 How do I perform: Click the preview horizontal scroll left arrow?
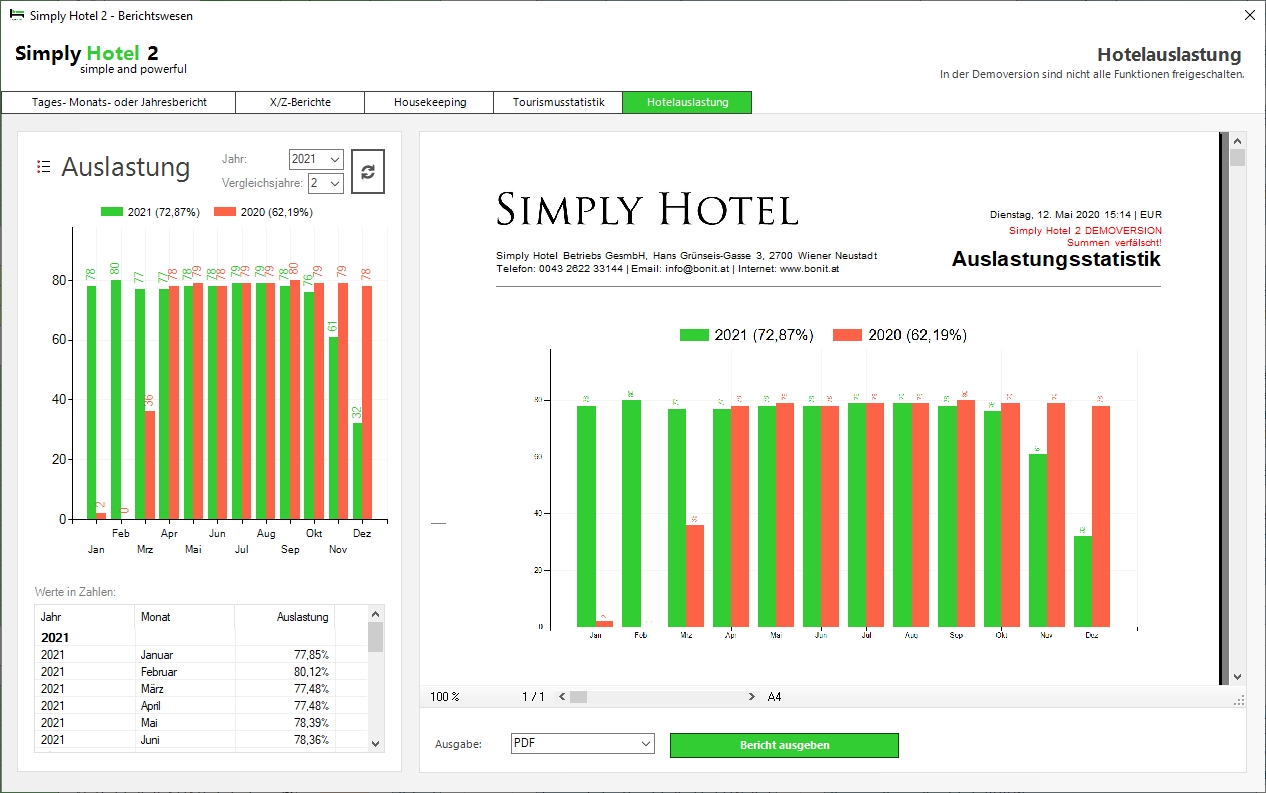(x=562, y=696)
